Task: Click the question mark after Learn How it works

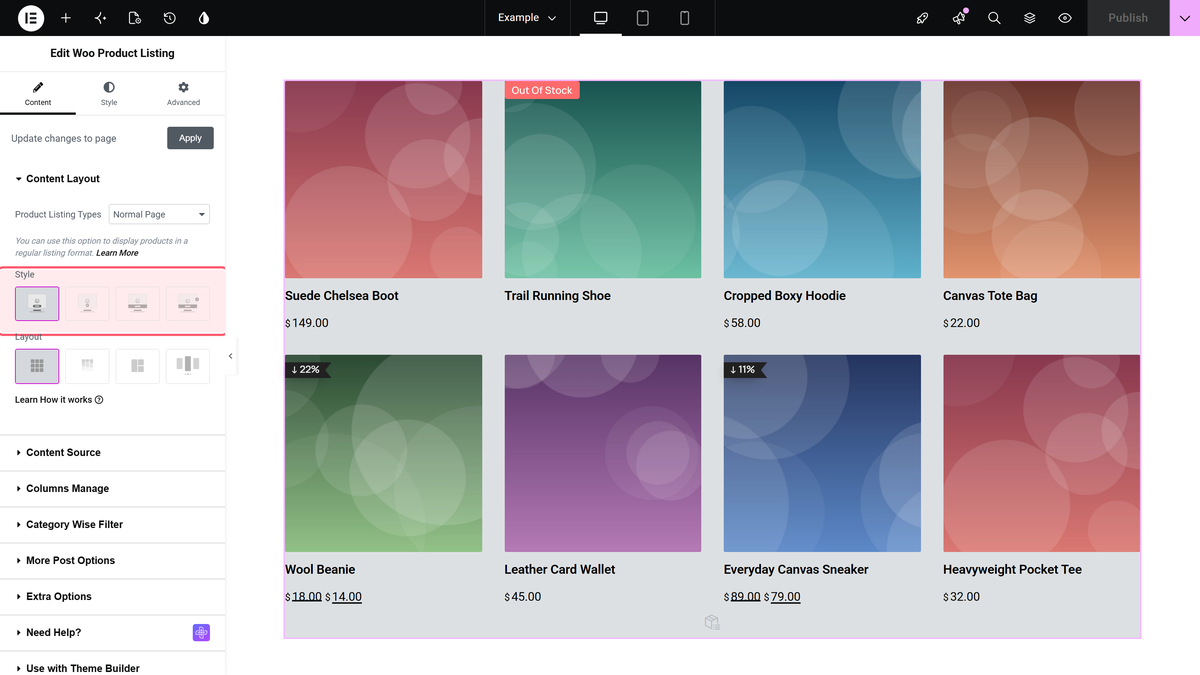Action: pyautogui.click(x=99, y=400)
